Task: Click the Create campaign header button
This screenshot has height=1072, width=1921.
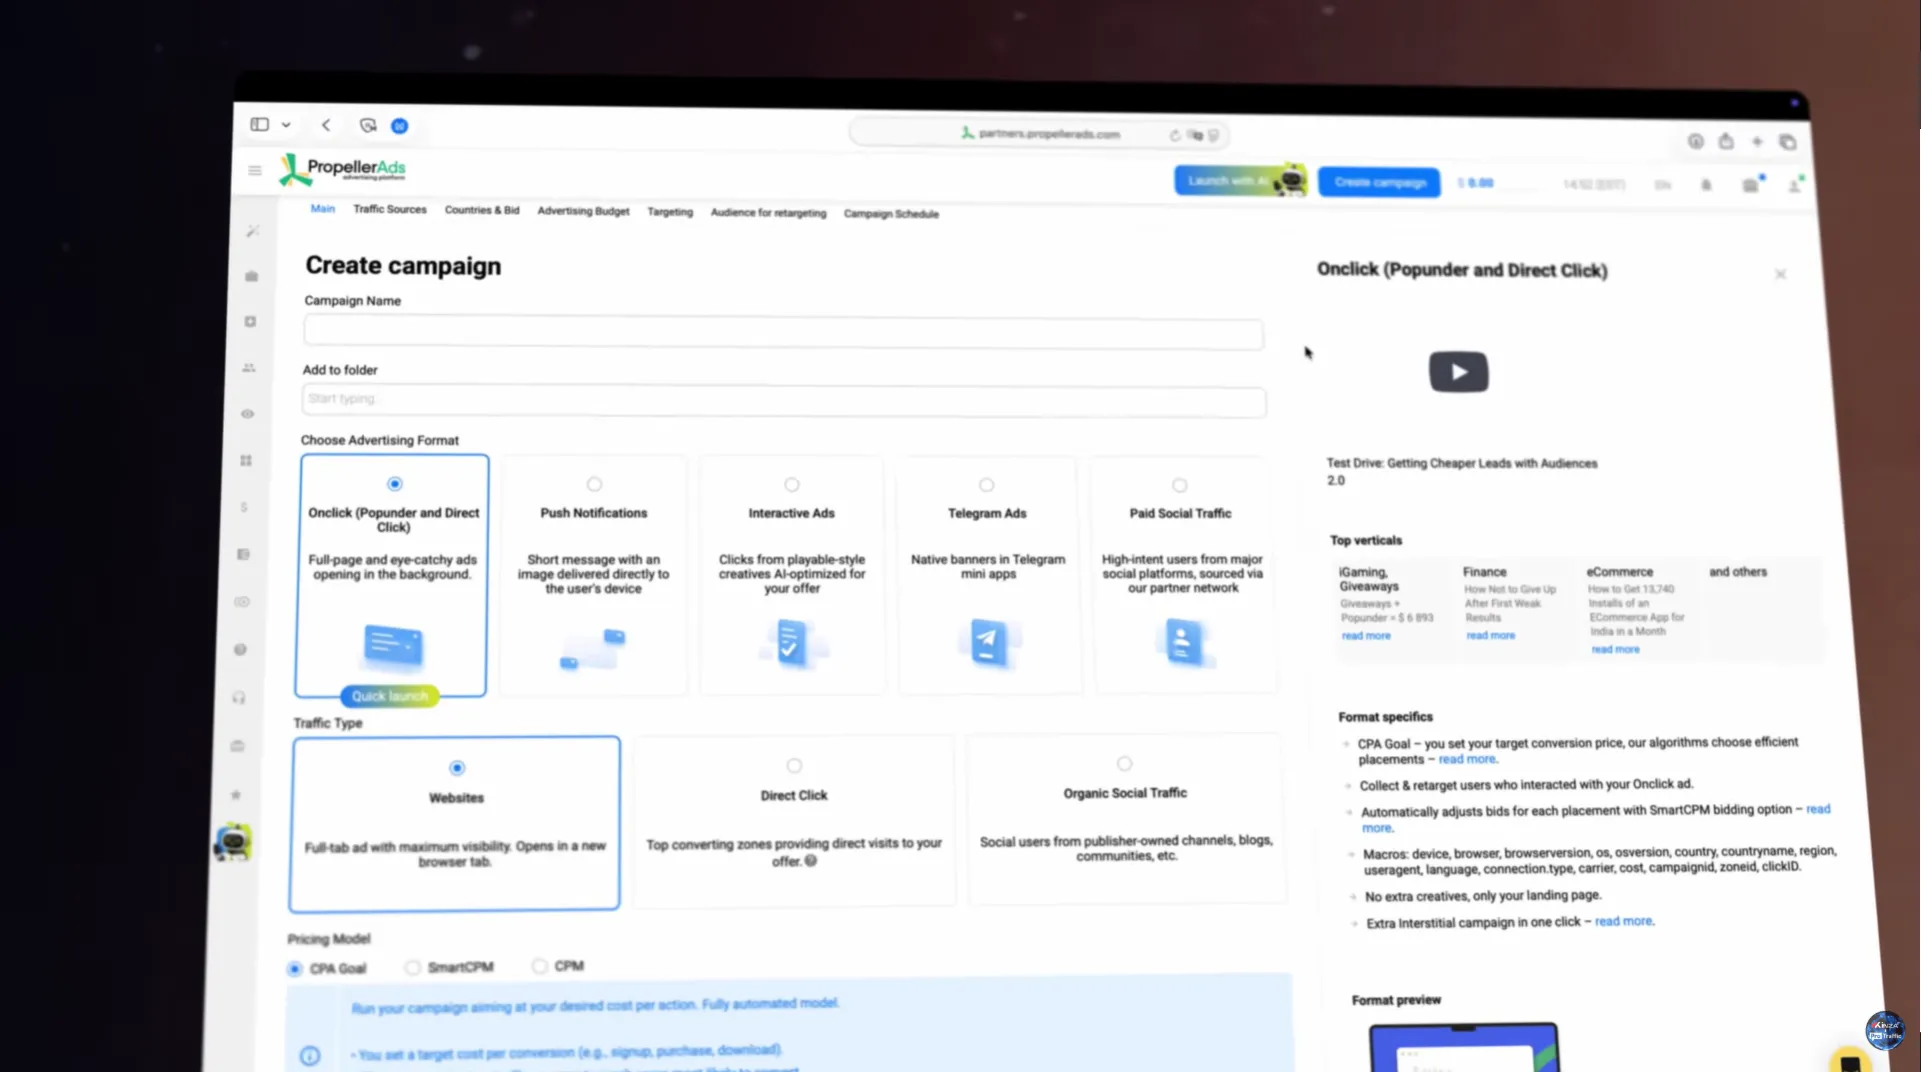Action: 1379,182
